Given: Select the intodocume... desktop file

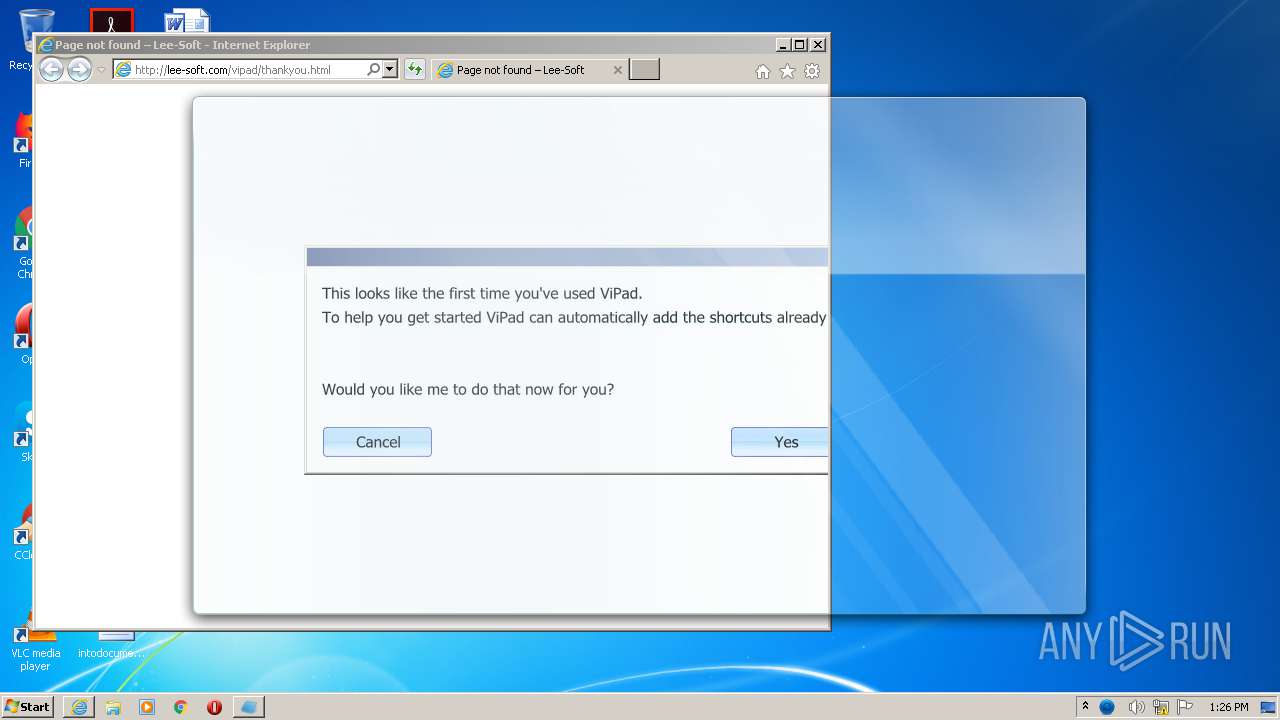Looking at the screenshot, I should click(x=111, y=645).
